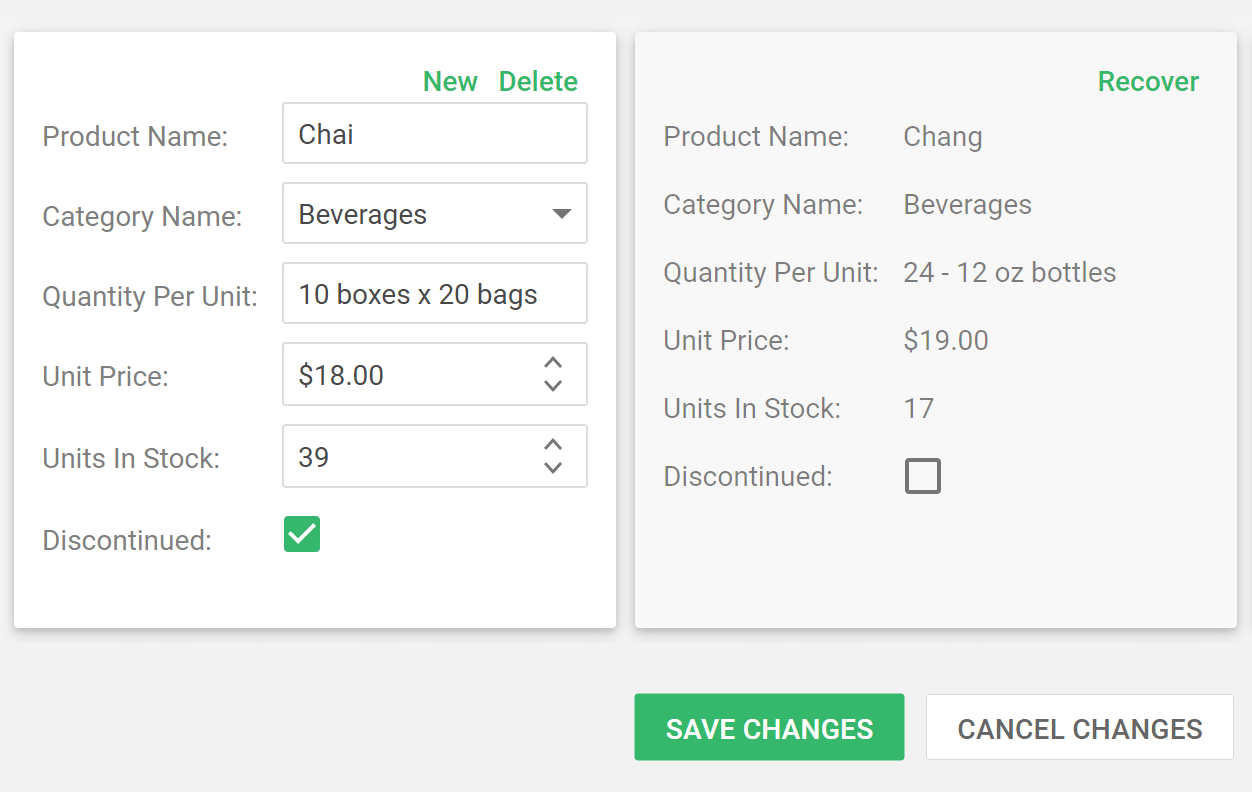Viewport: 1252px width, 792px height.
Task: Uncheck the Discontinued checkbox for Chai
Action: pyautogui.click(x=302, y=535)
